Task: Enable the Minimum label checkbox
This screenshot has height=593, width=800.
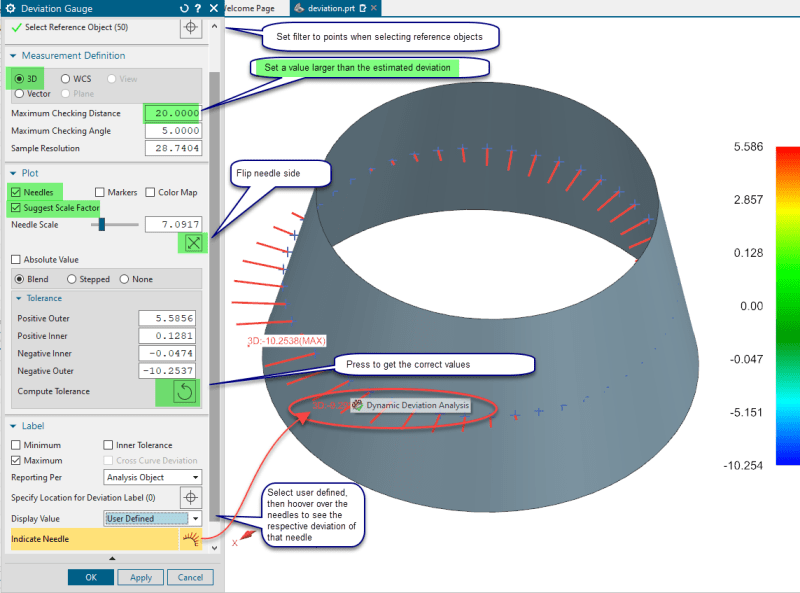Action: click(x=16, y=445)
